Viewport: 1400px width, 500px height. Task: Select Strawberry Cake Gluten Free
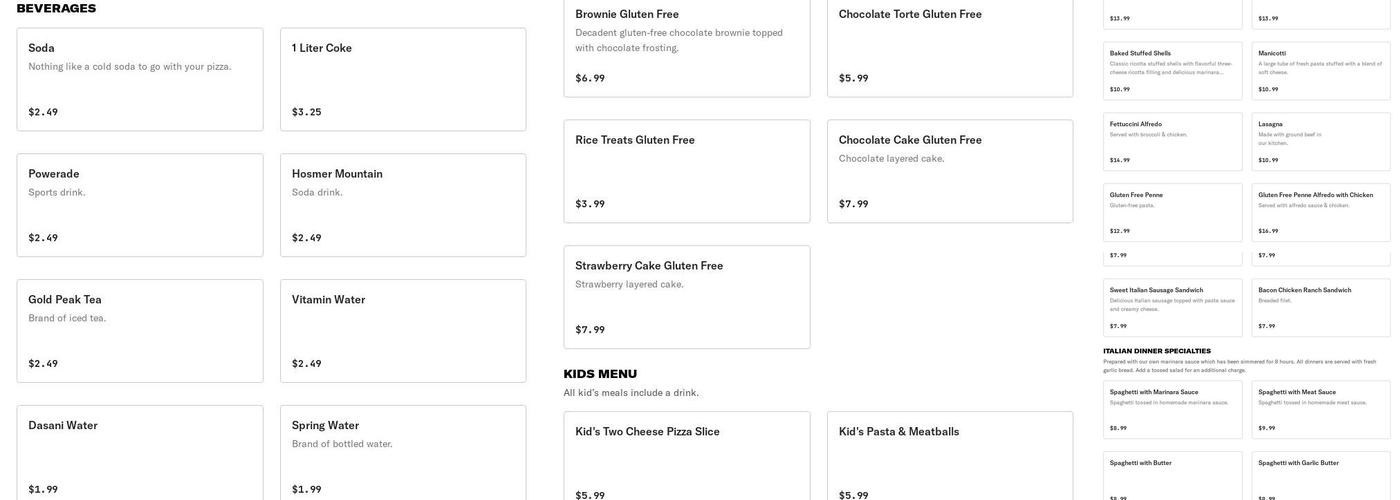click(x=687, y=297)
